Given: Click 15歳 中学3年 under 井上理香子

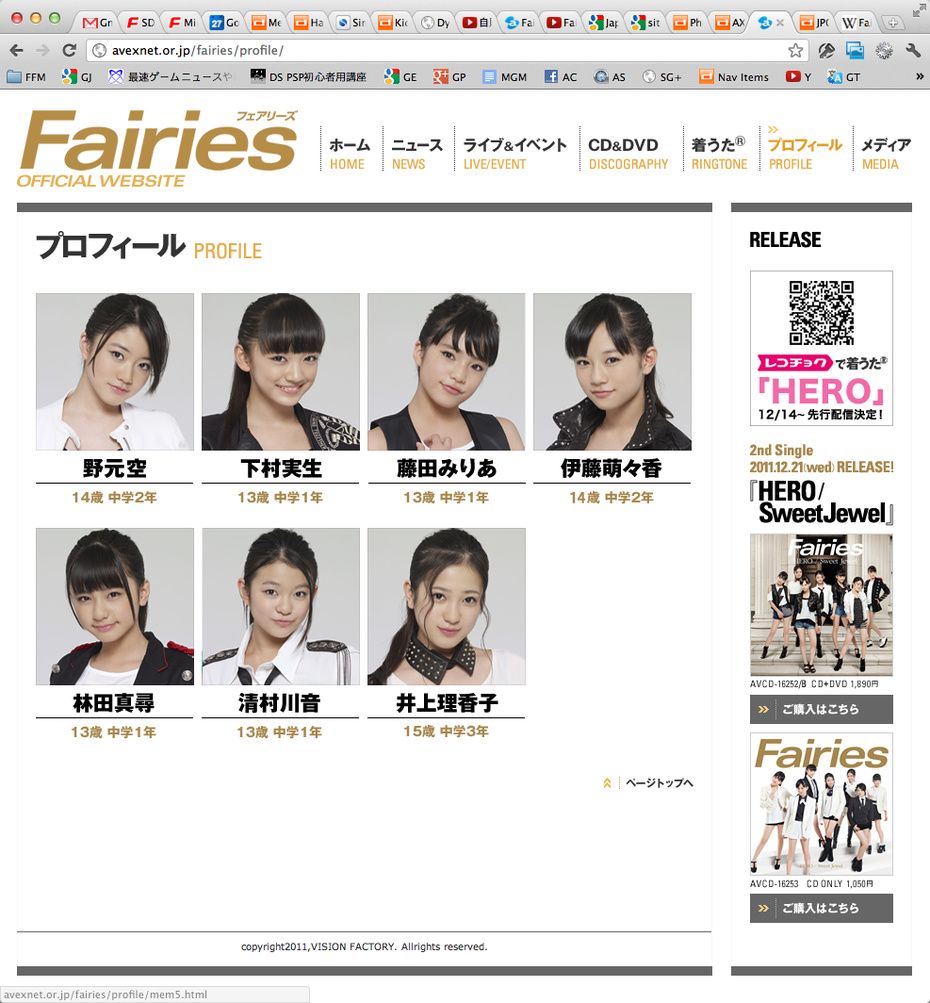Looking at the screenshot, I should click(446, 731).
